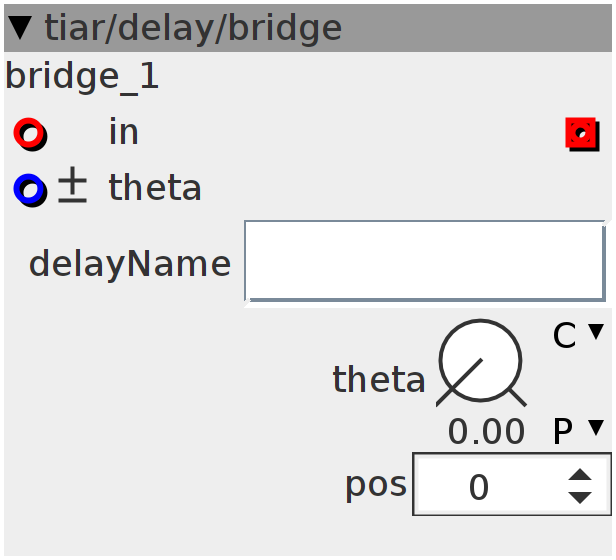Click the blue theta inlet circle
The image size is (616, 560).
(30, 190)
